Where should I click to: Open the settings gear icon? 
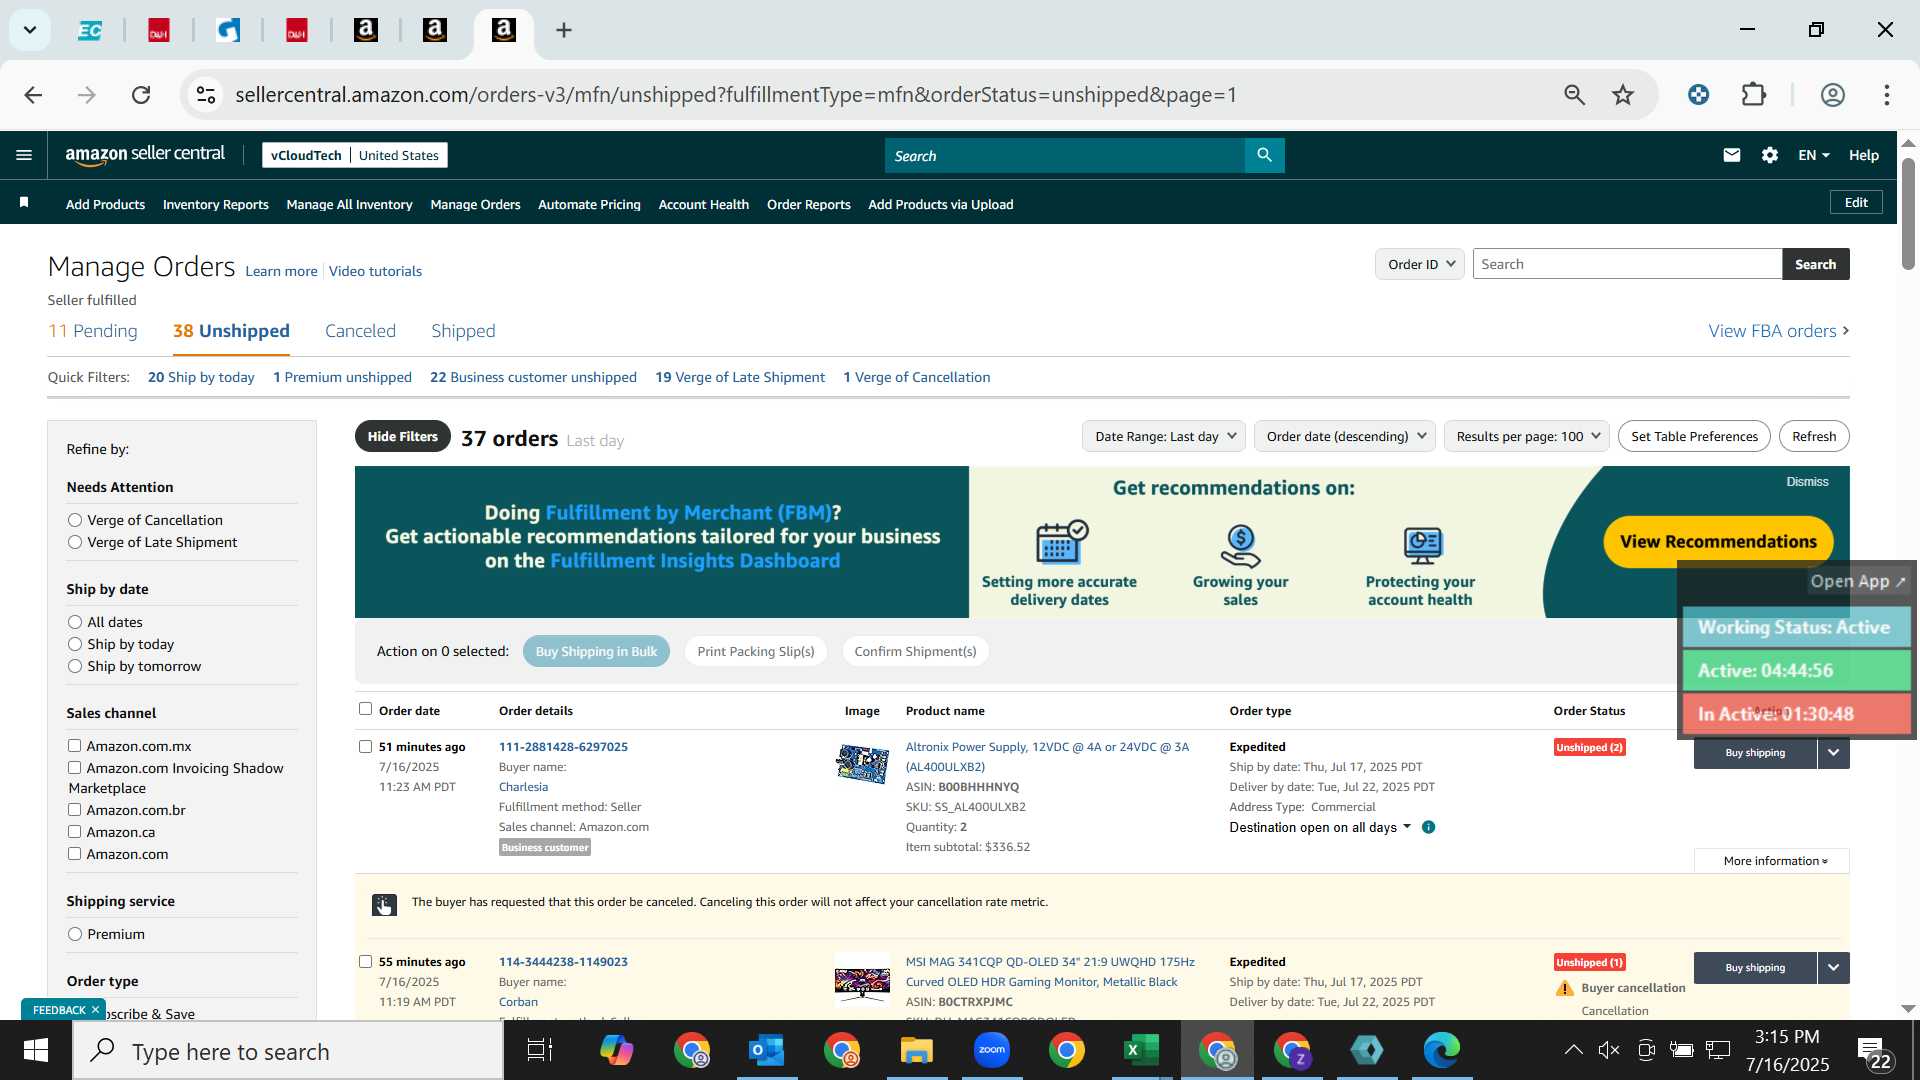click(x=1770, y=155)
